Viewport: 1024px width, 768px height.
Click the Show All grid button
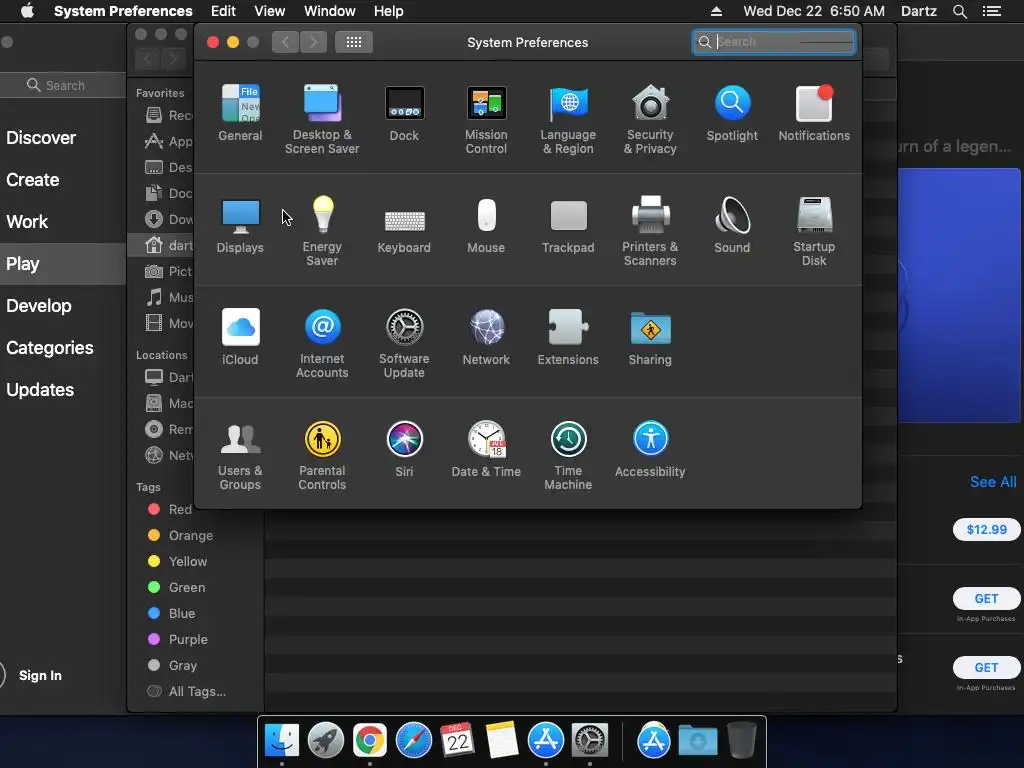pos(354,42)
